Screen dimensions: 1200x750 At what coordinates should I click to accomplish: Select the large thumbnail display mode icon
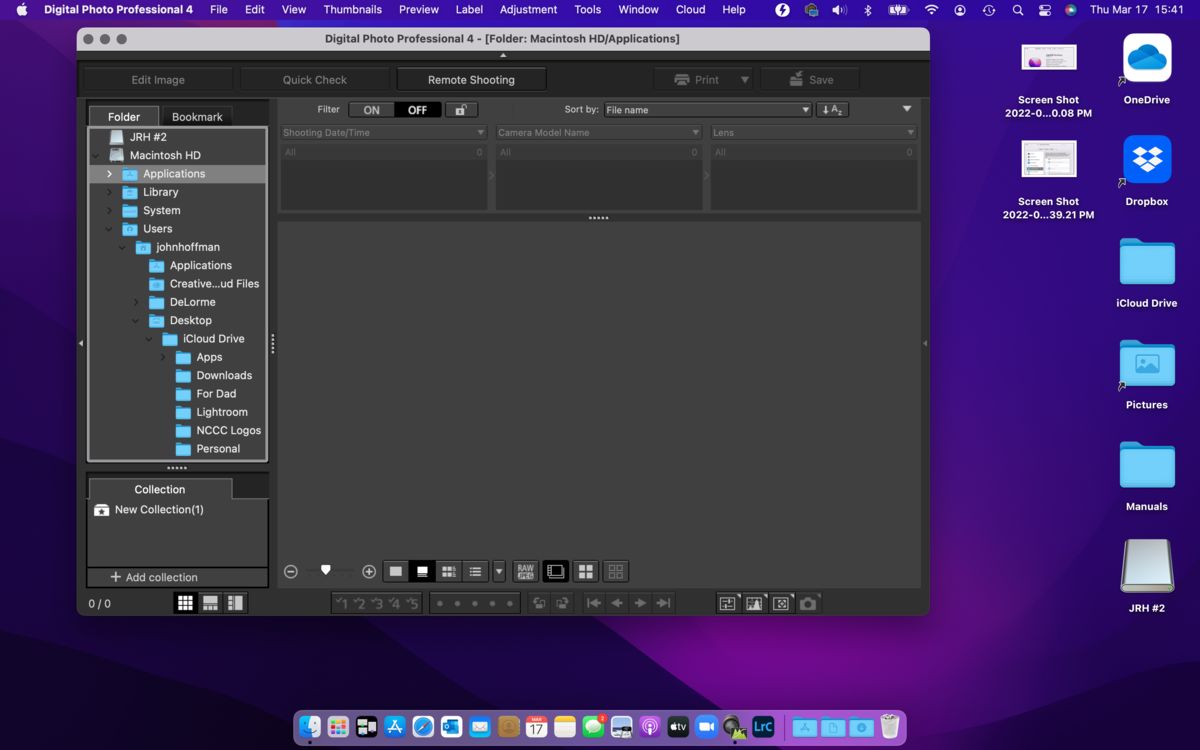click(x=396, y=572)
